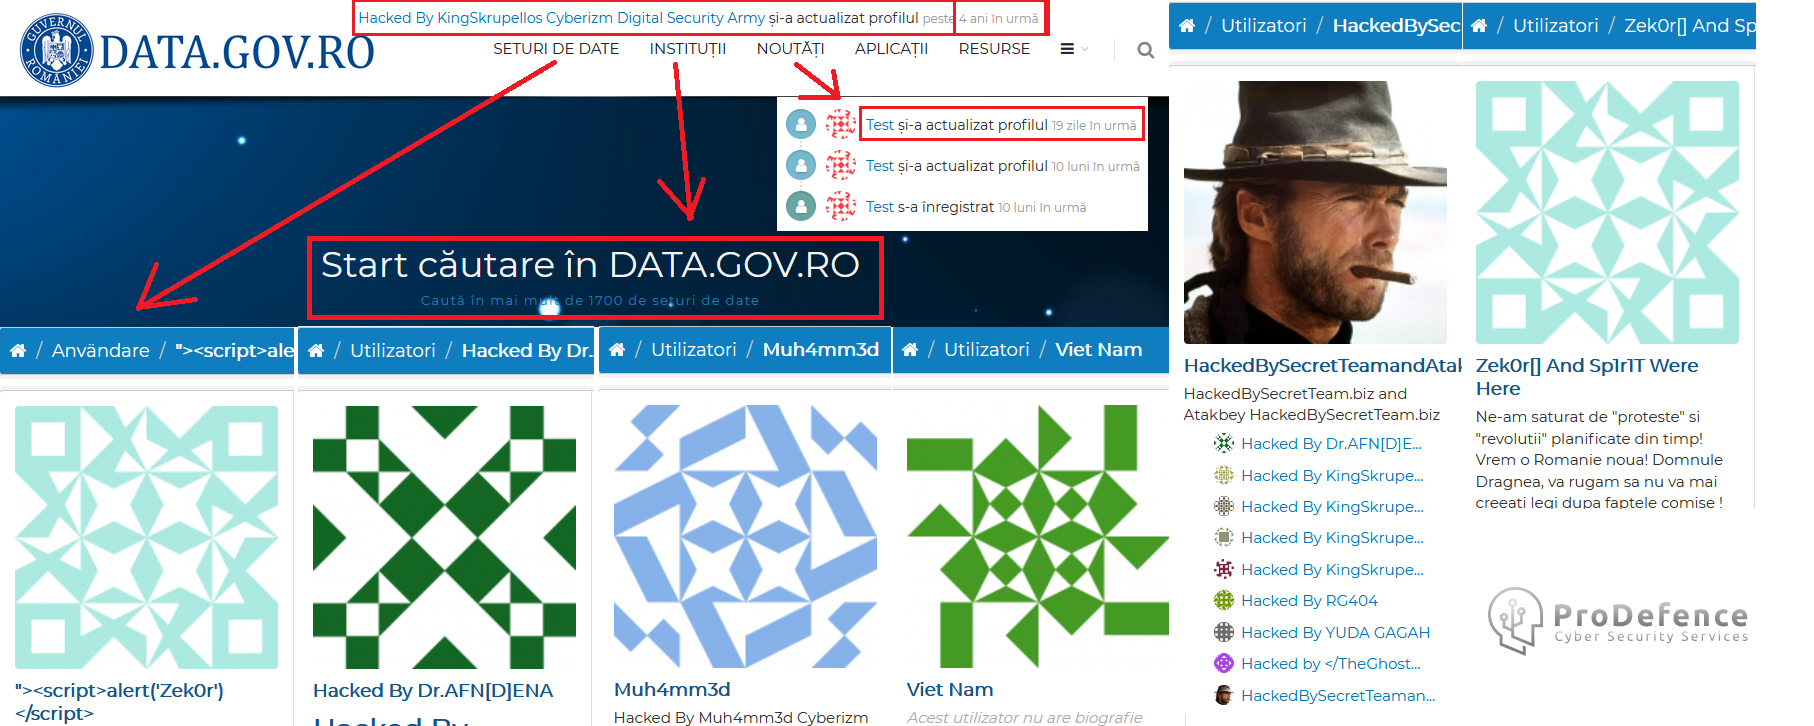Open HackedBySecretTeaman... list link

1338,695
